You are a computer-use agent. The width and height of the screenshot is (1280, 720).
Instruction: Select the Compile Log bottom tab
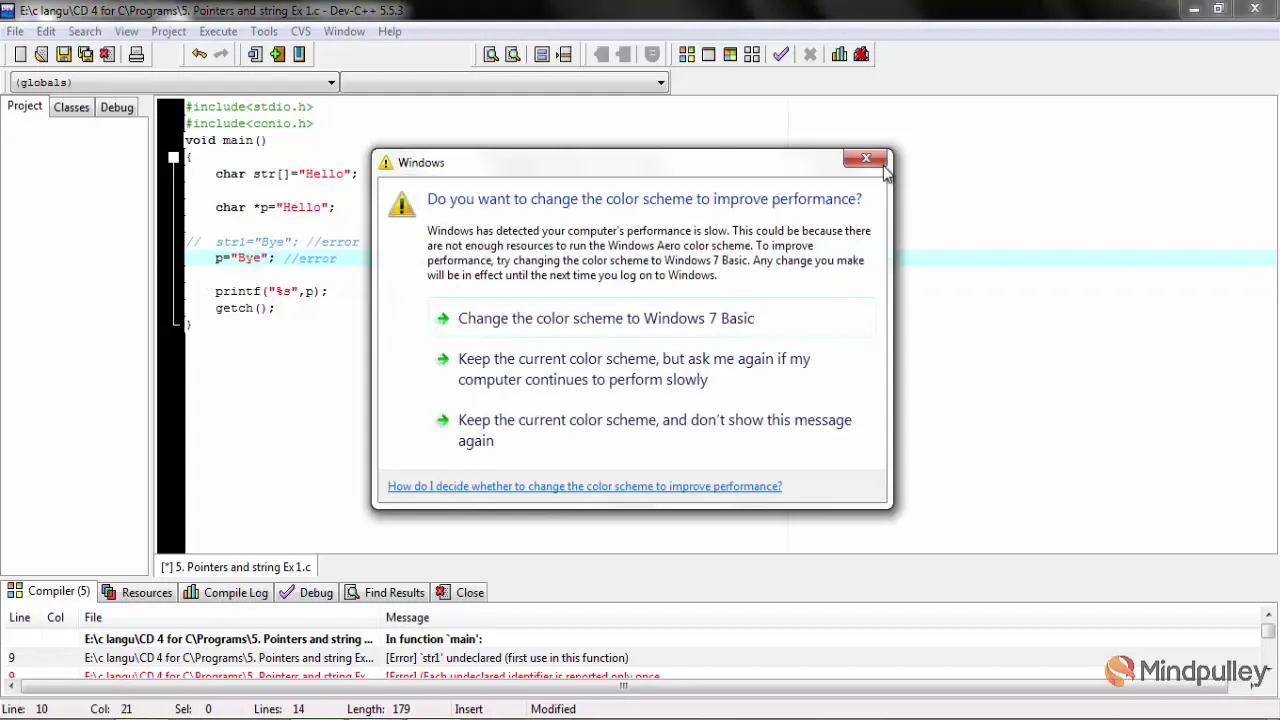tap(226, 593)
